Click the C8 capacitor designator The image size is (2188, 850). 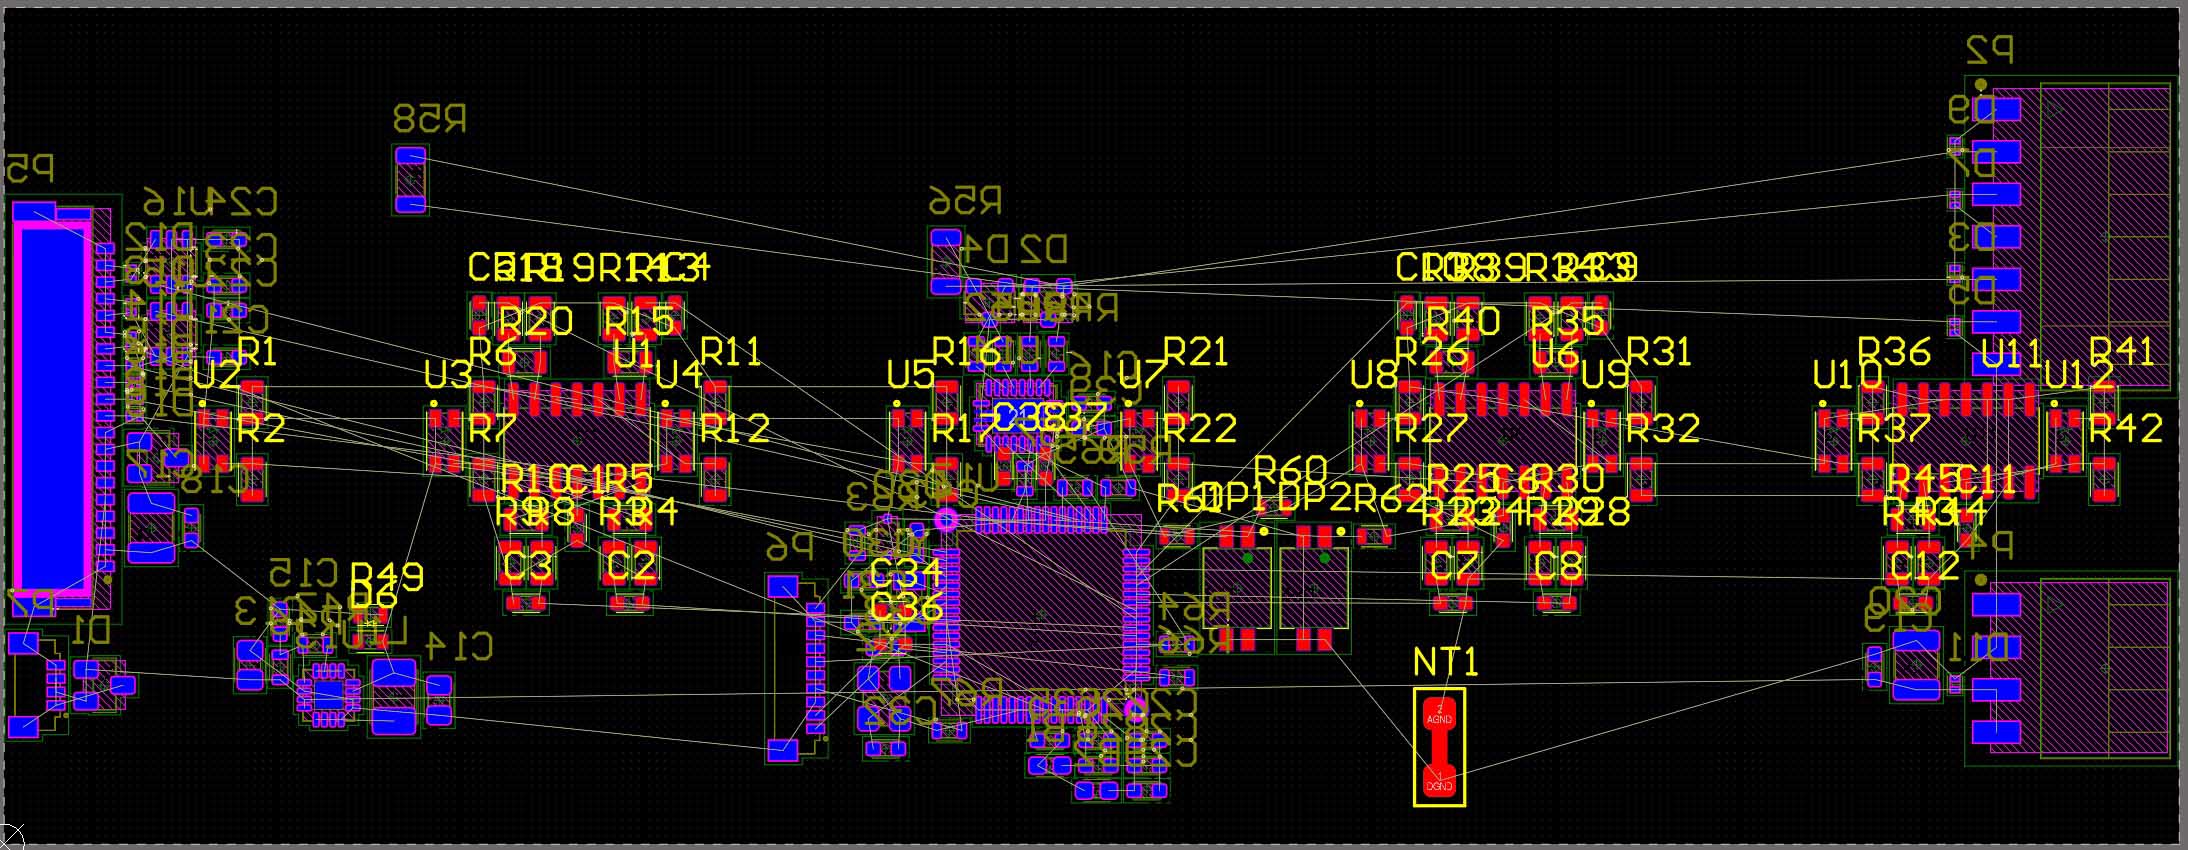tap(1557, 566)
